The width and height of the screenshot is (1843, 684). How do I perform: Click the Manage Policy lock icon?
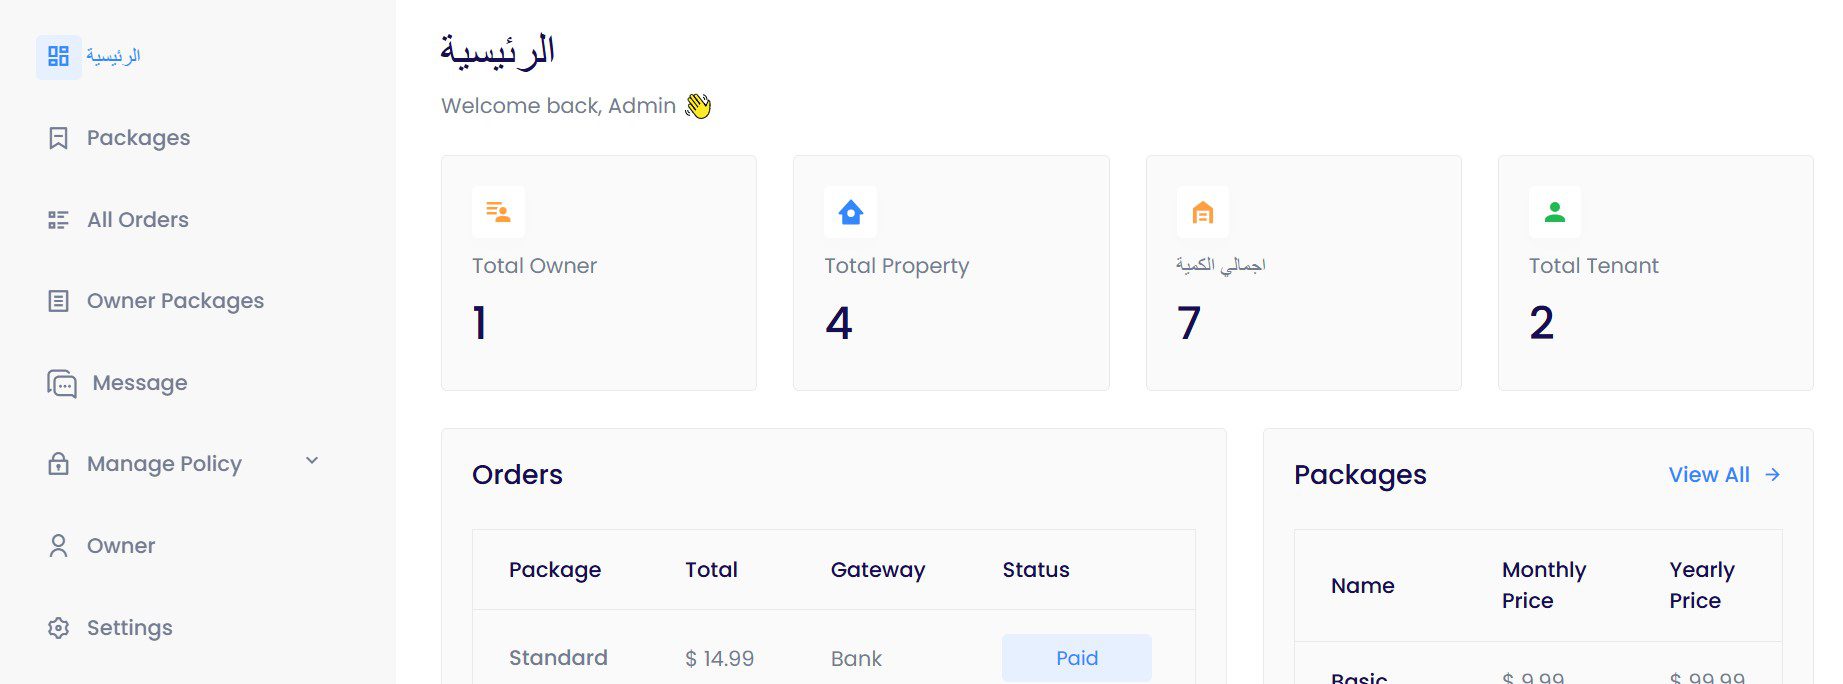(59, 464)
